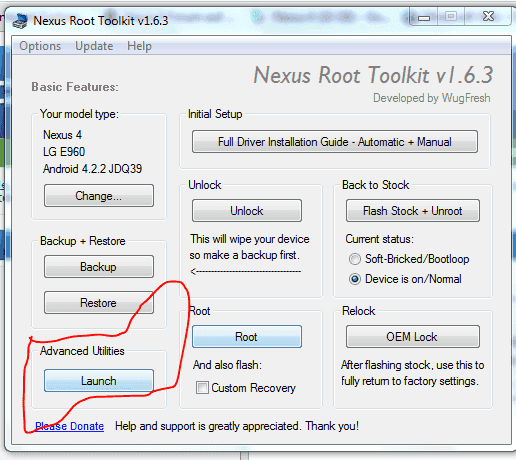Click the Restore button
The image size is (516, 460).
99,303
